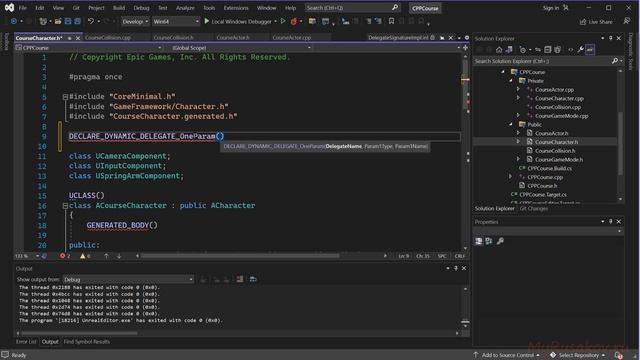Screen dimensions: 640x360
Task: Switch to Find Symbol Results tab
Action: (87, 342)
